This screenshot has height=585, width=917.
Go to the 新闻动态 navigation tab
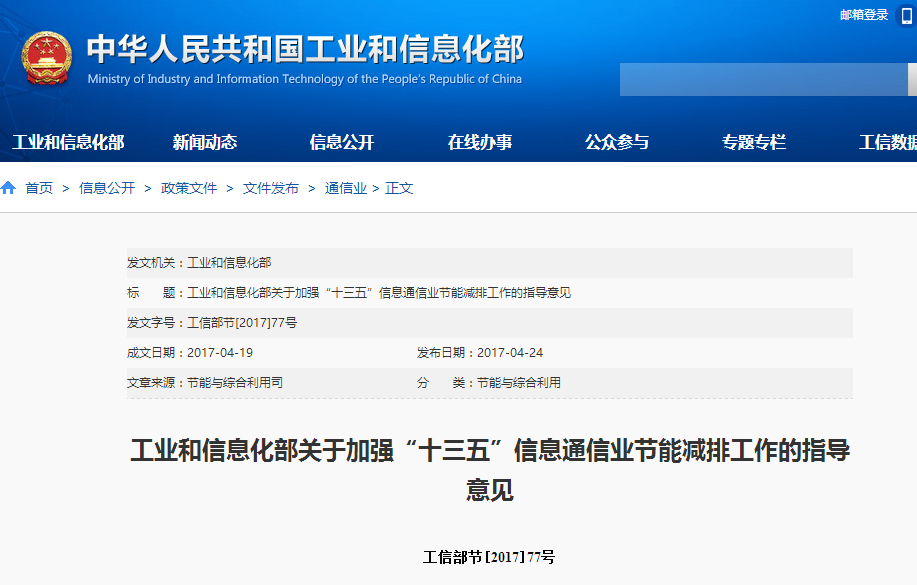click(205, 142)
